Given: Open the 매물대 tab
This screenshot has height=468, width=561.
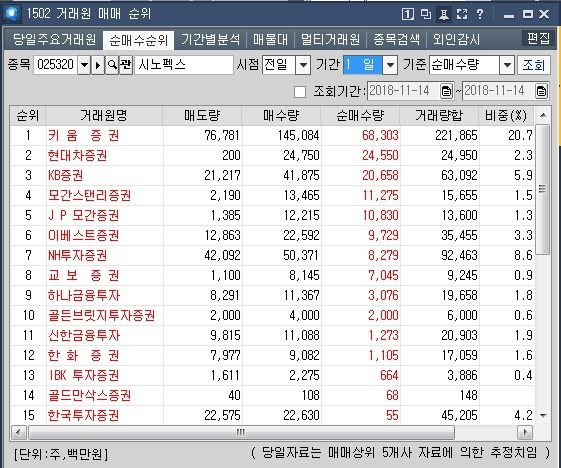Looking at the screenshot, I should [x=270, y=39].
